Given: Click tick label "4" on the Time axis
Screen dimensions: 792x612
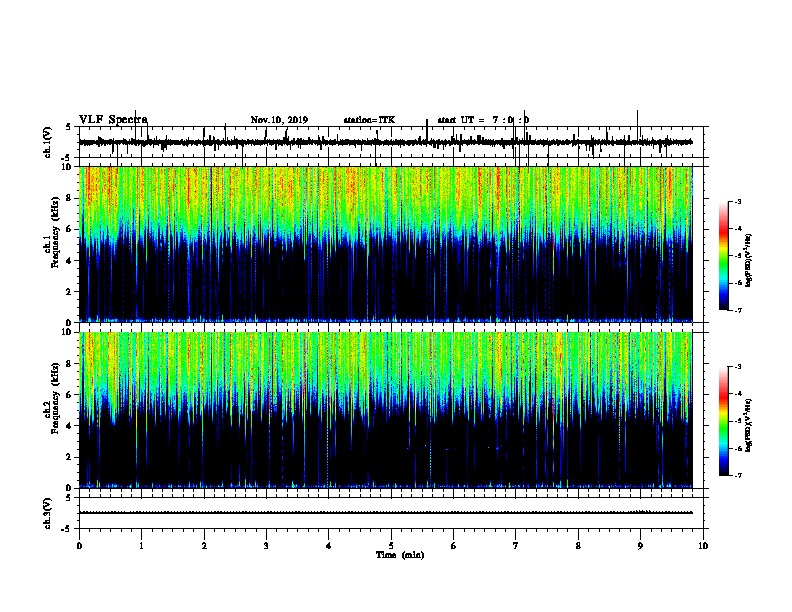Looking at the screenshot, I should (x=329, y=546).
